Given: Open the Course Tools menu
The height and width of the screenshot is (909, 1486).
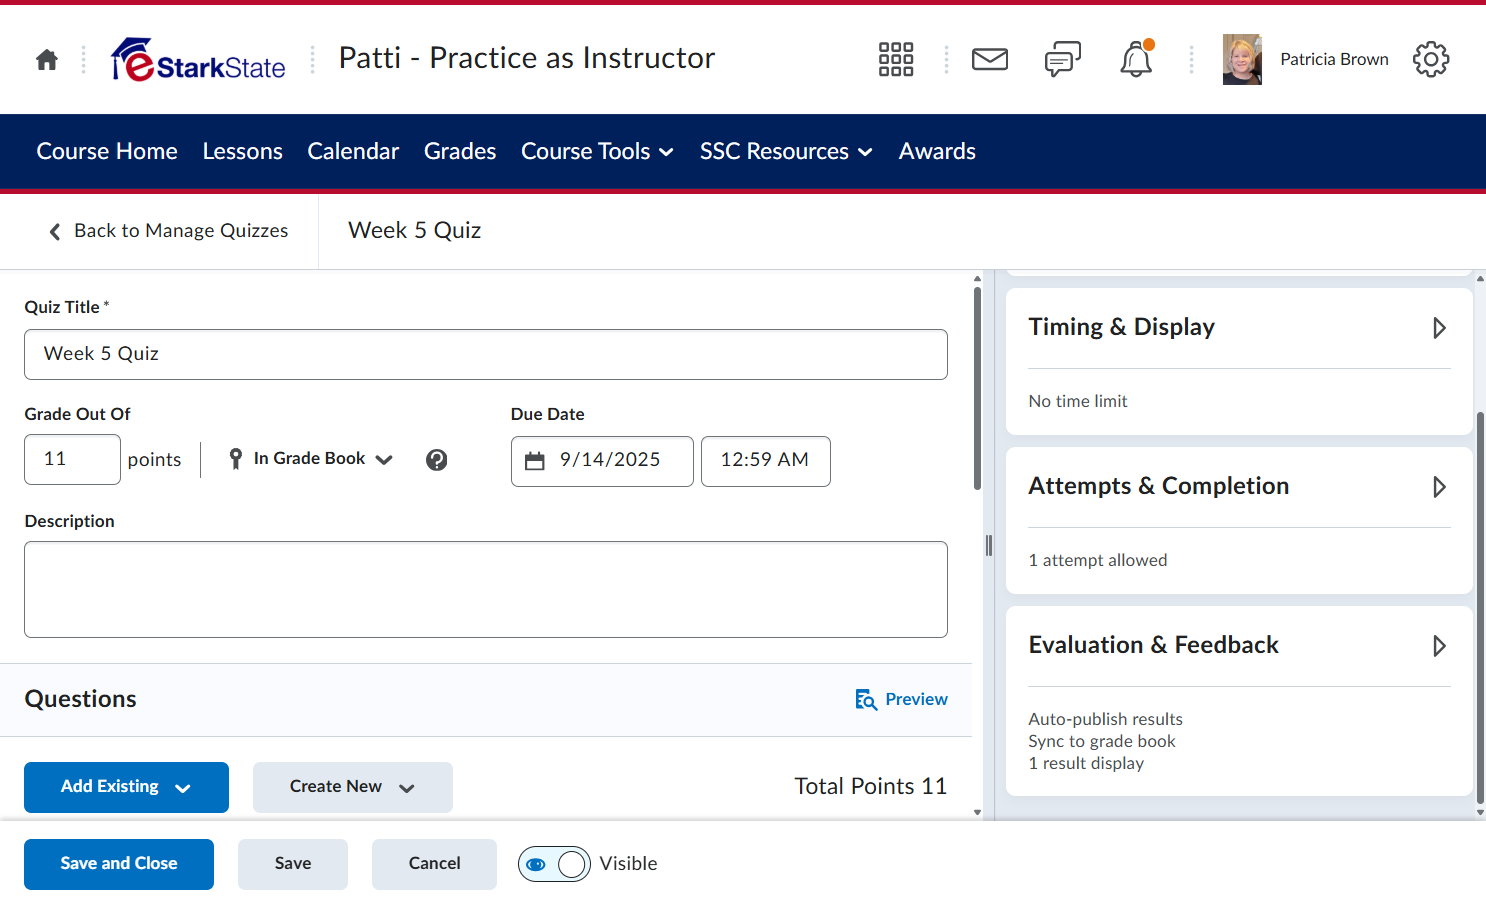Looking at the screenshot, I should 597,152.
